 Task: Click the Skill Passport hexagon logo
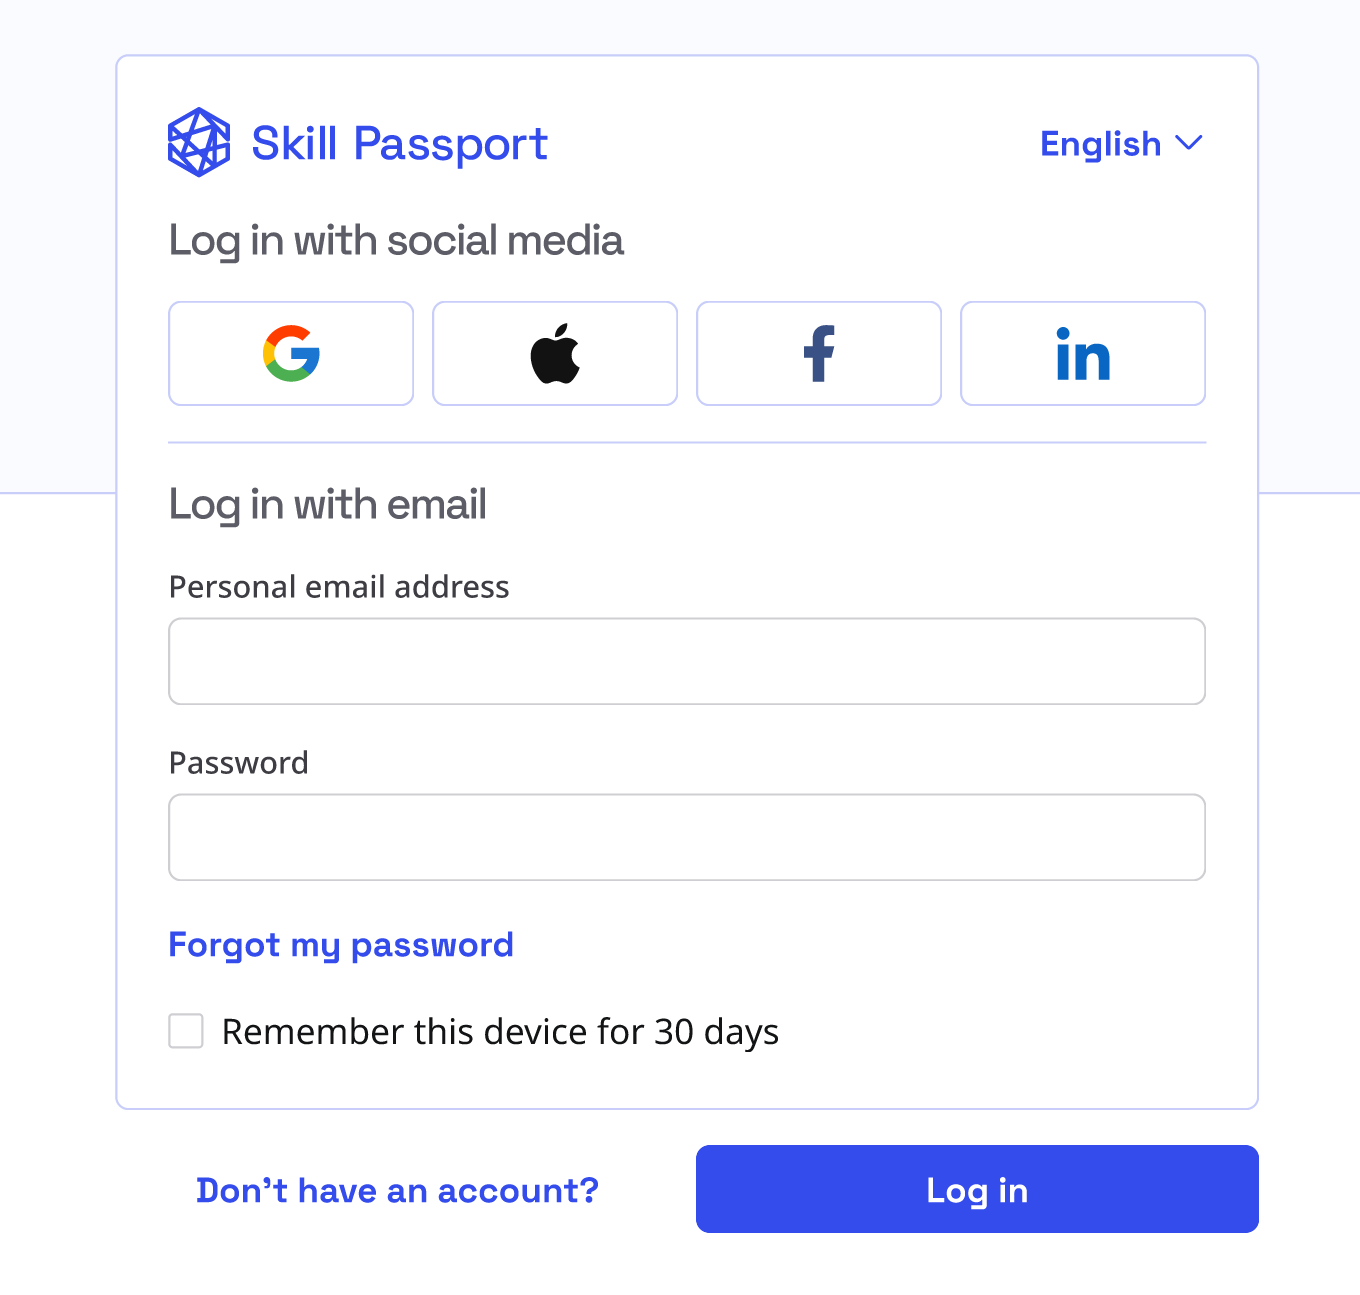(x=199, y=143)
